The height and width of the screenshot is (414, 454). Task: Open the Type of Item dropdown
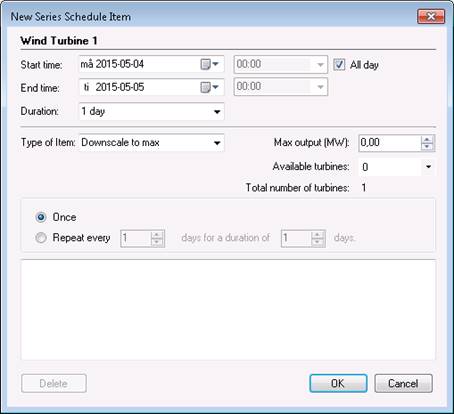tap(217, 143)
